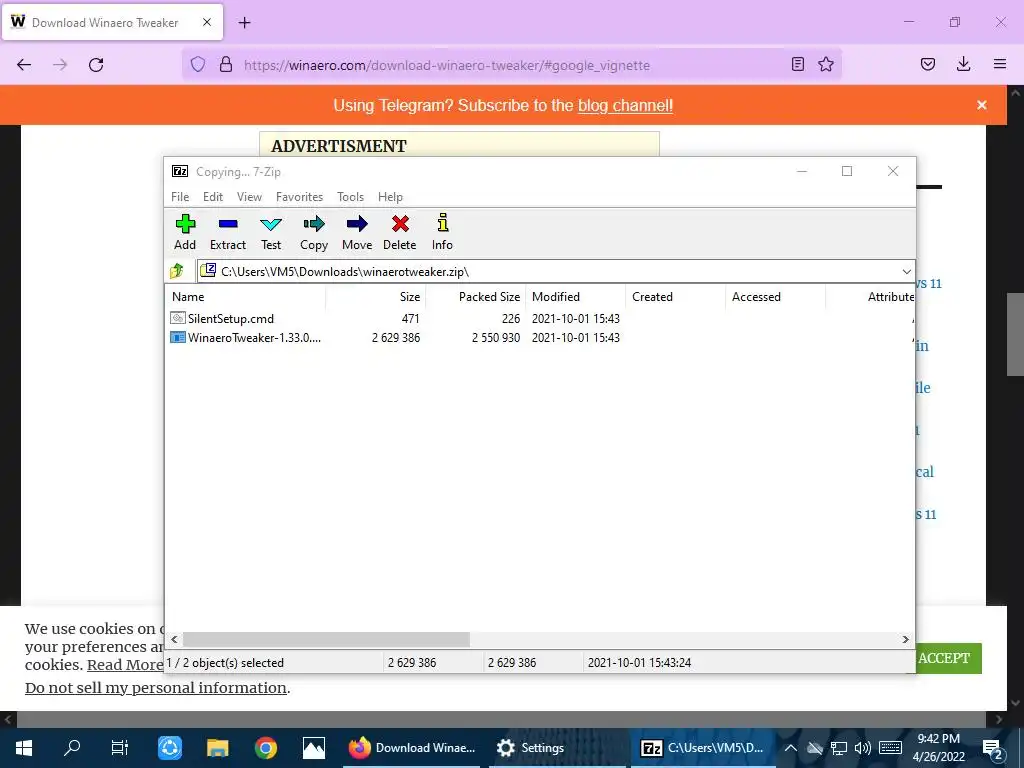Sort by the Accessed column header
1024x768 pixels.
click(775, 296)
